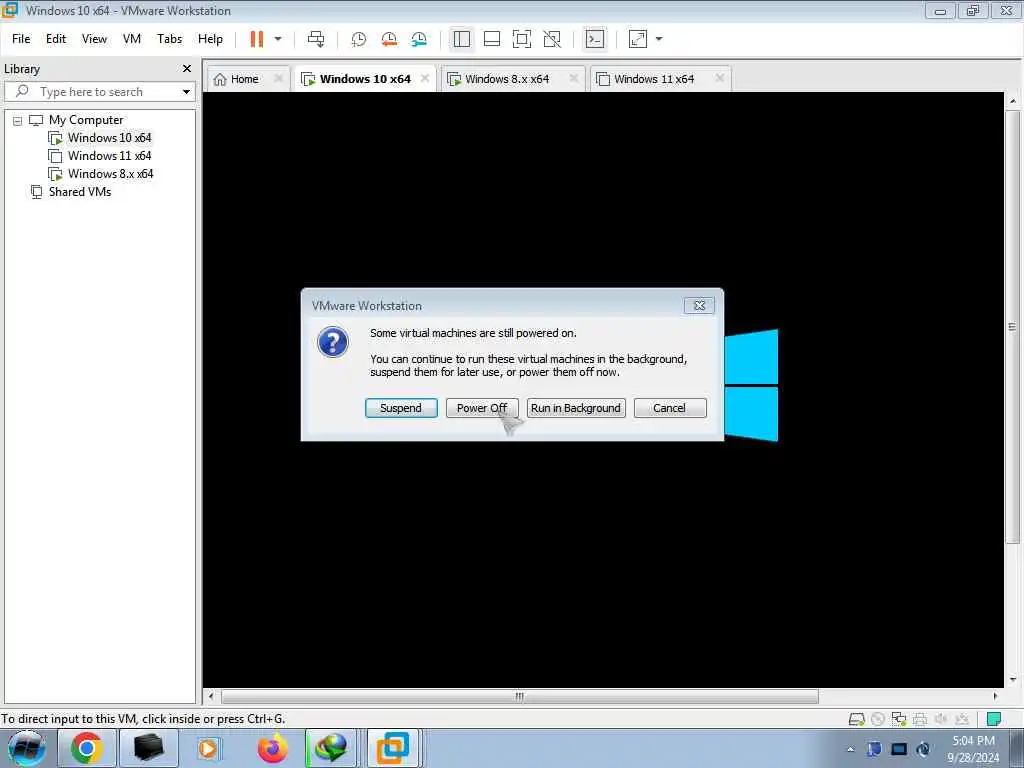Viewport: 1024px width, 768px height.
Task: Click the stretch guest display icon
Action: (638, 39)
